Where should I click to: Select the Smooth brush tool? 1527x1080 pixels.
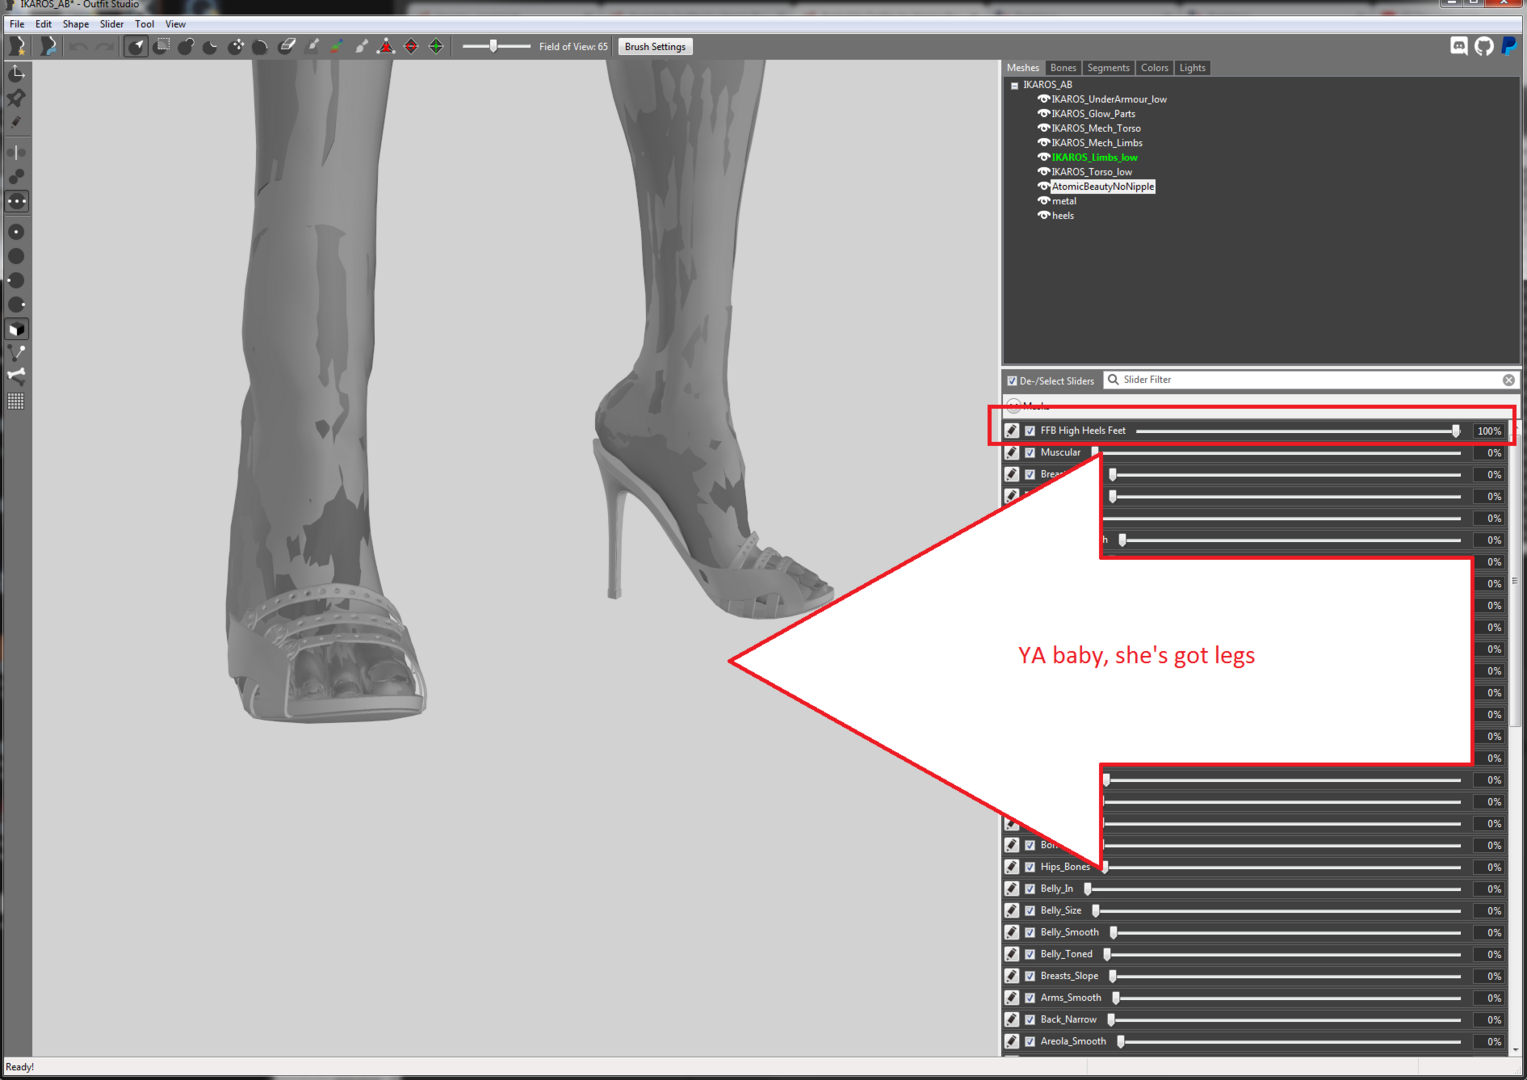coord(260,46)
